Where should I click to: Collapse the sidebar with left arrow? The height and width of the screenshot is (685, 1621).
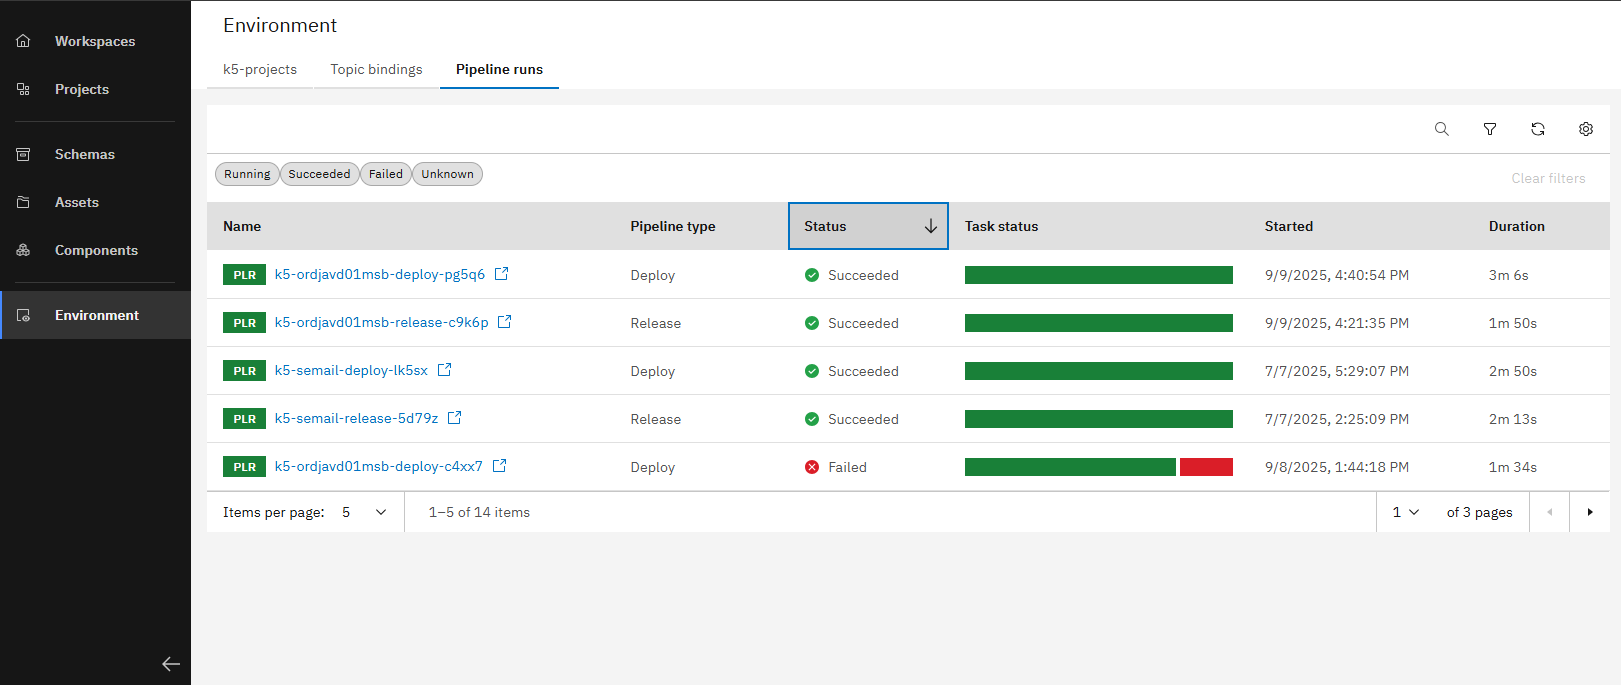tap(171, 664)
